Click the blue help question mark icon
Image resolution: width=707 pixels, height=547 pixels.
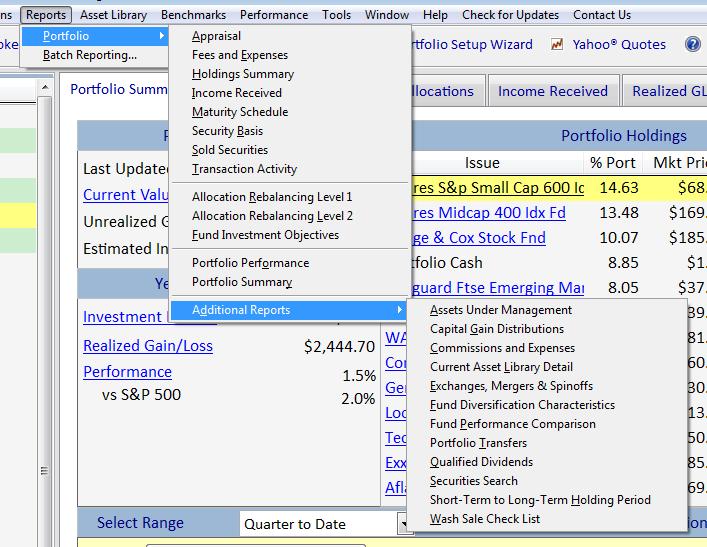(693, 44)
